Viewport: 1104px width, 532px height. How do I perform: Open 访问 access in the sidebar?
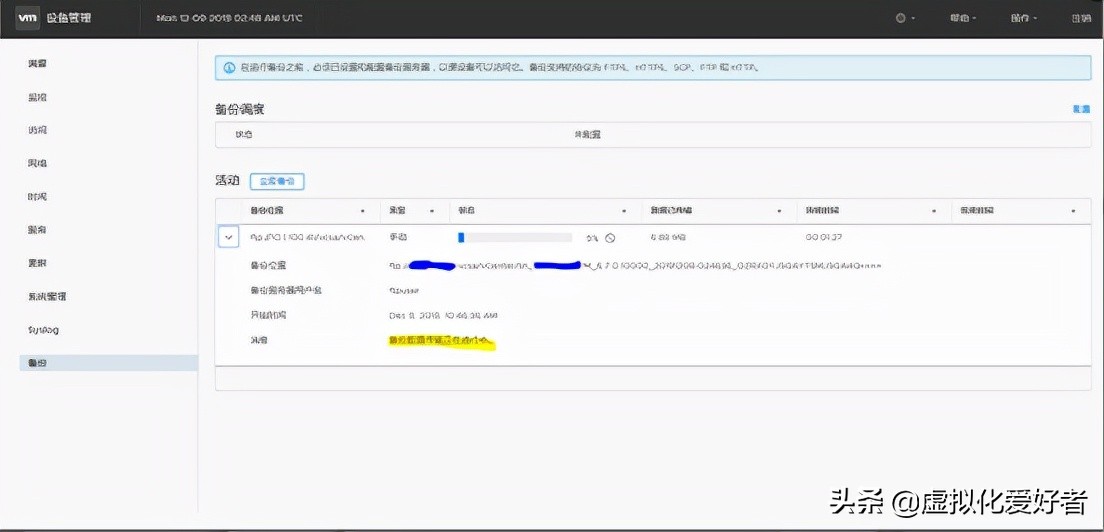(x=37, y=130)
